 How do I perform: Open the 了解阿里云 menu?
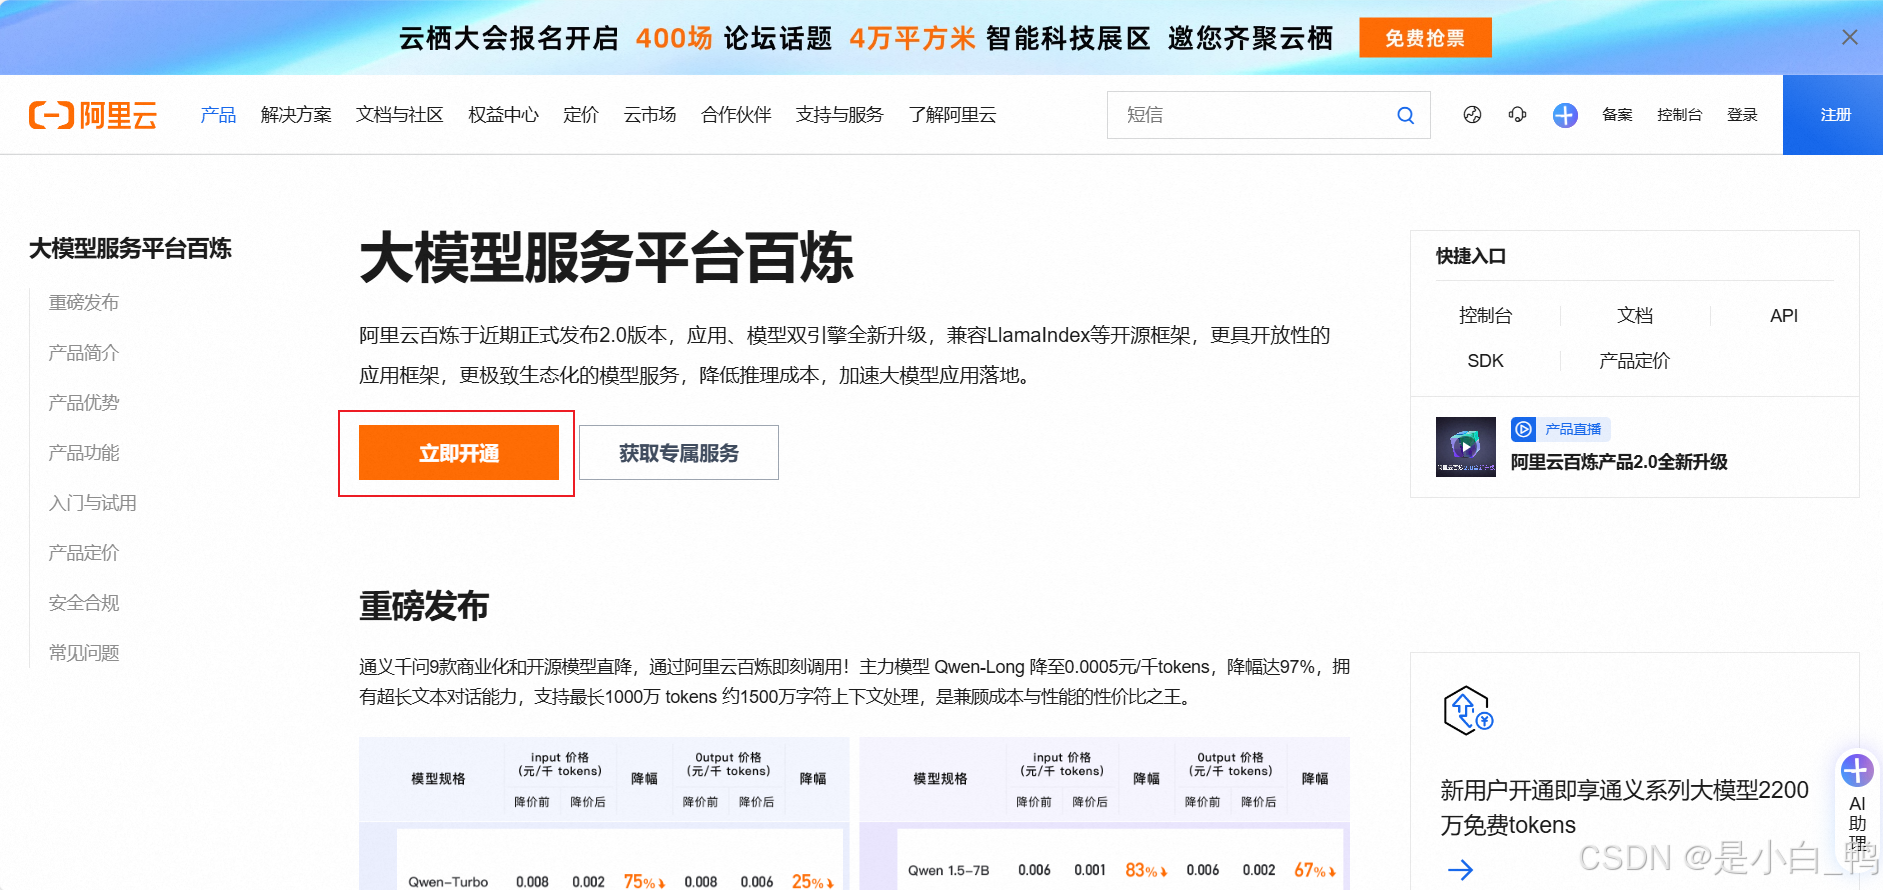tap(952, 115)
